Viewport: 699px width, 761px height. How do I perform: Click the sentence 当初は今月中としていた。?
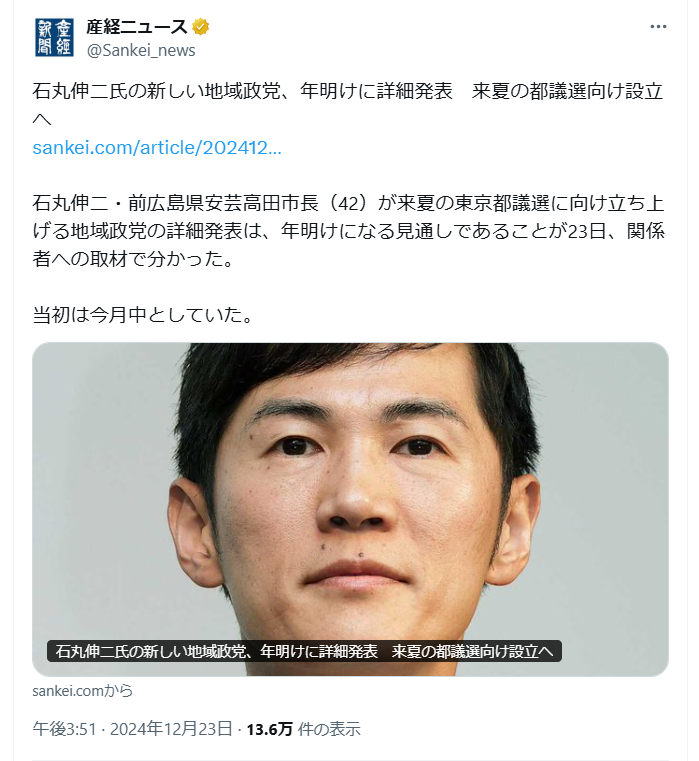(143, 315)
